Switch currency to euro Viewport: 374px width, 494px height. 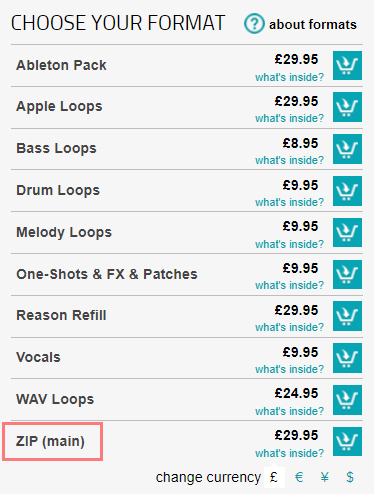pyautogui.click(x=299, y=477)
